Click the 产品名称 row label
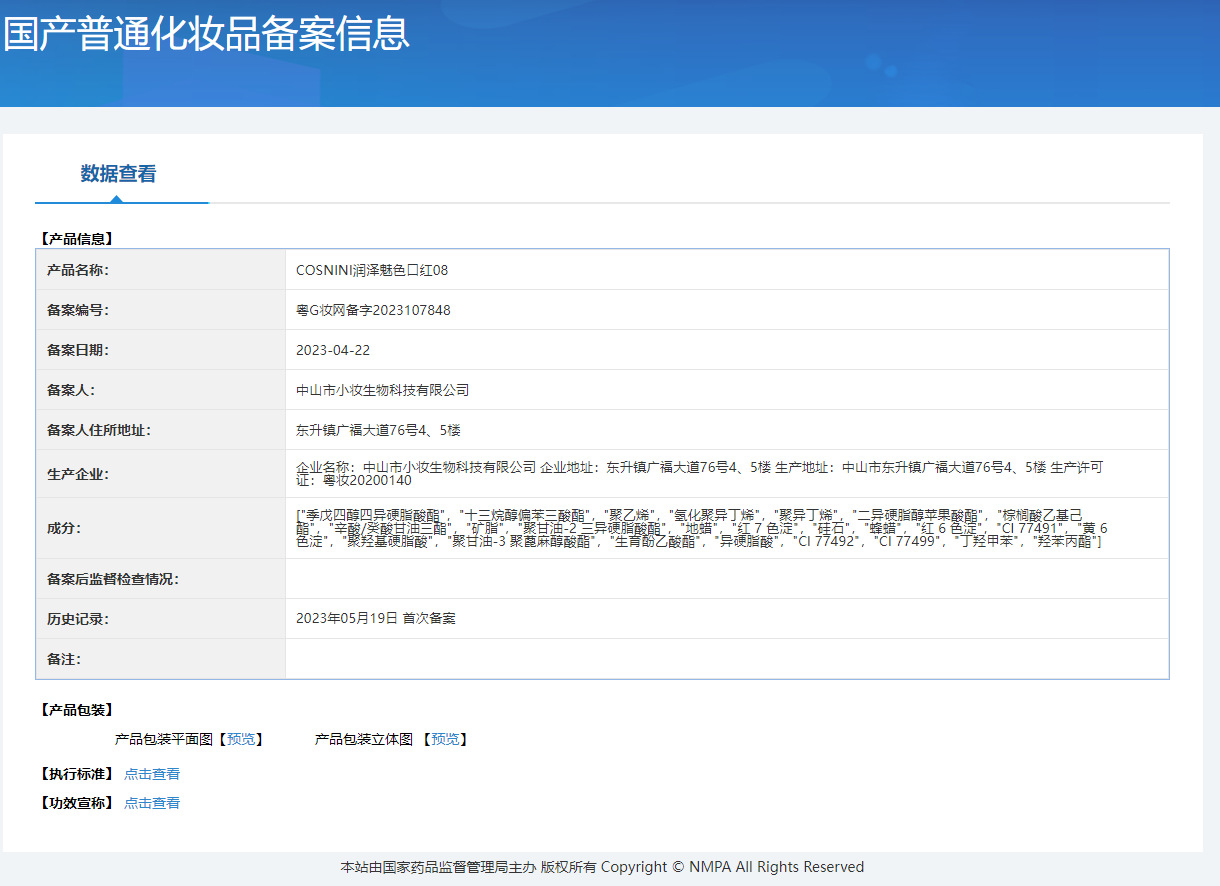The width and height of the screenshot is (1220, 886). pos(78,270)
